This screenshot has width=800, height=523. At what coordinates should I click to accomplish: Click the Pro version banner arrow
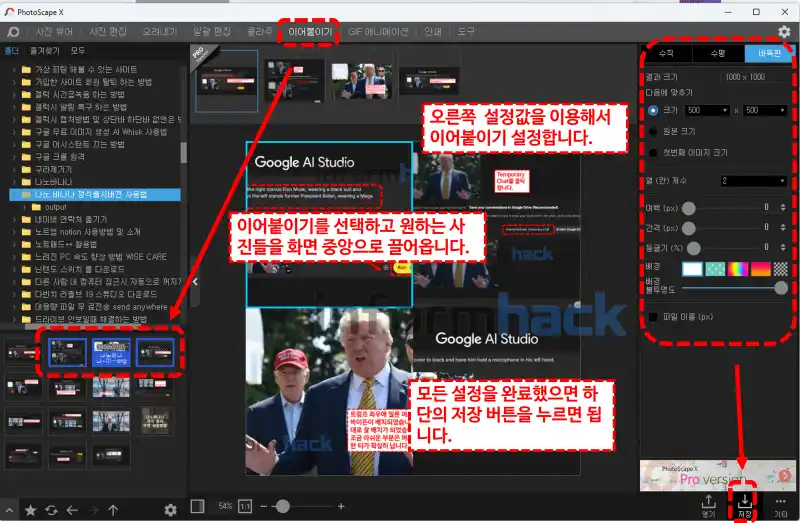pos(785,476)
